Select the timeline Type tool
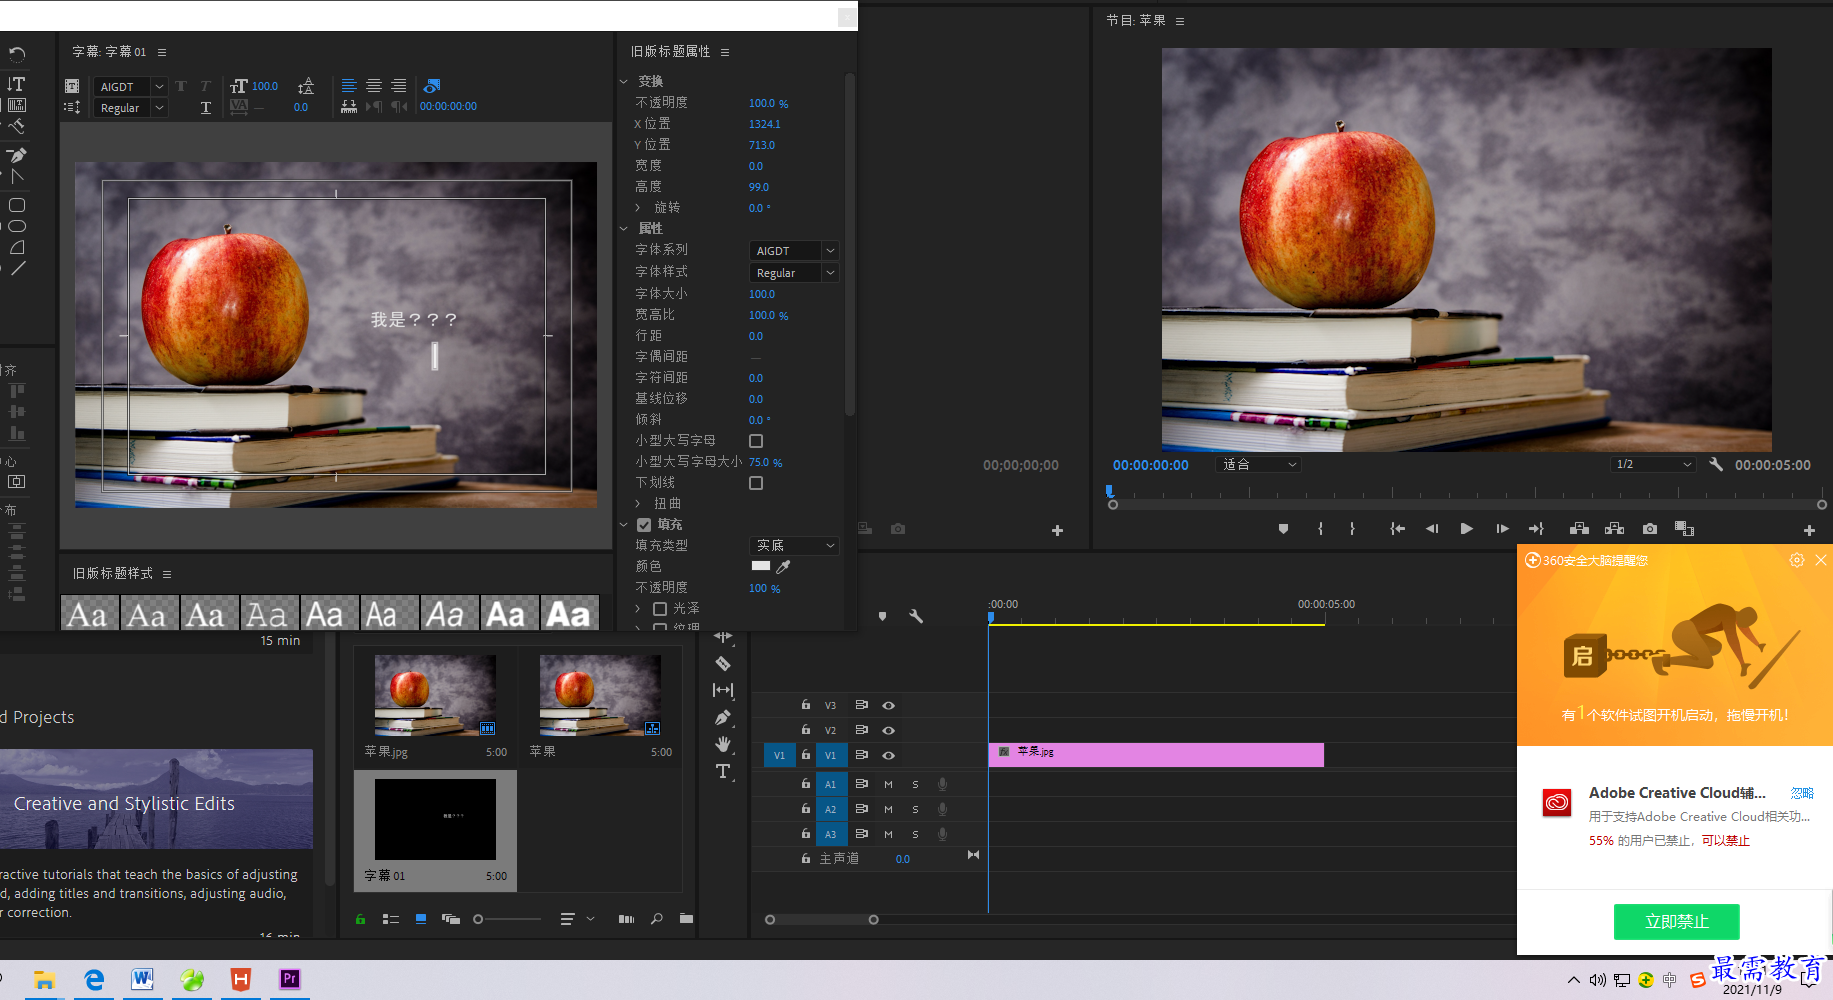This screenshot has height=1000, width=1833. (x=723, y=771)
